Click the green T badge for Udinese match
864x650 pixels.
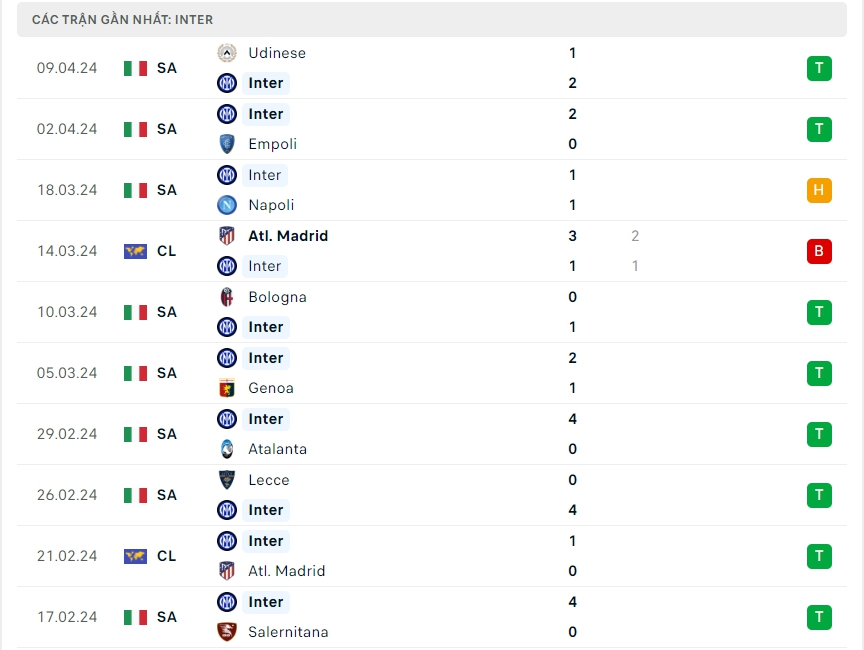point(819,68)
